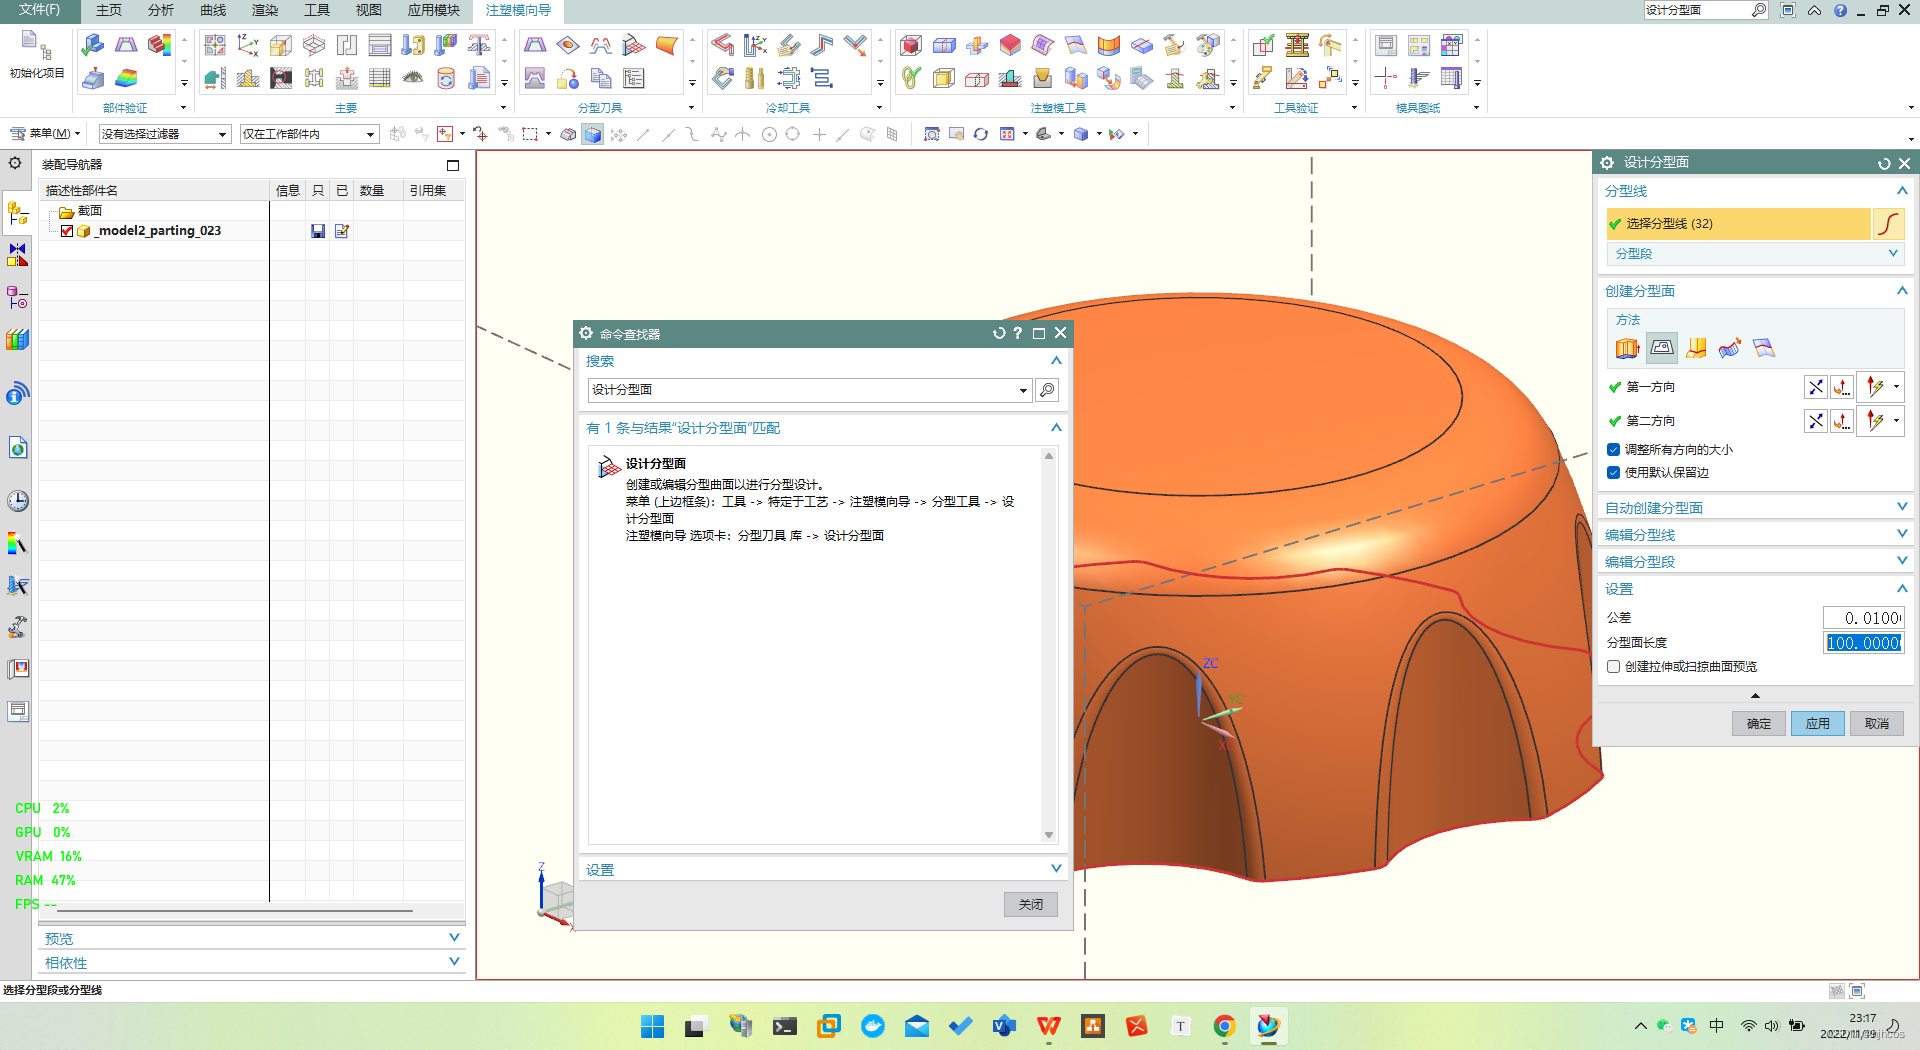Click the parting line curve icon beside 选择分型线
The image size is (1920, 1050).
tap(1888, 224)
